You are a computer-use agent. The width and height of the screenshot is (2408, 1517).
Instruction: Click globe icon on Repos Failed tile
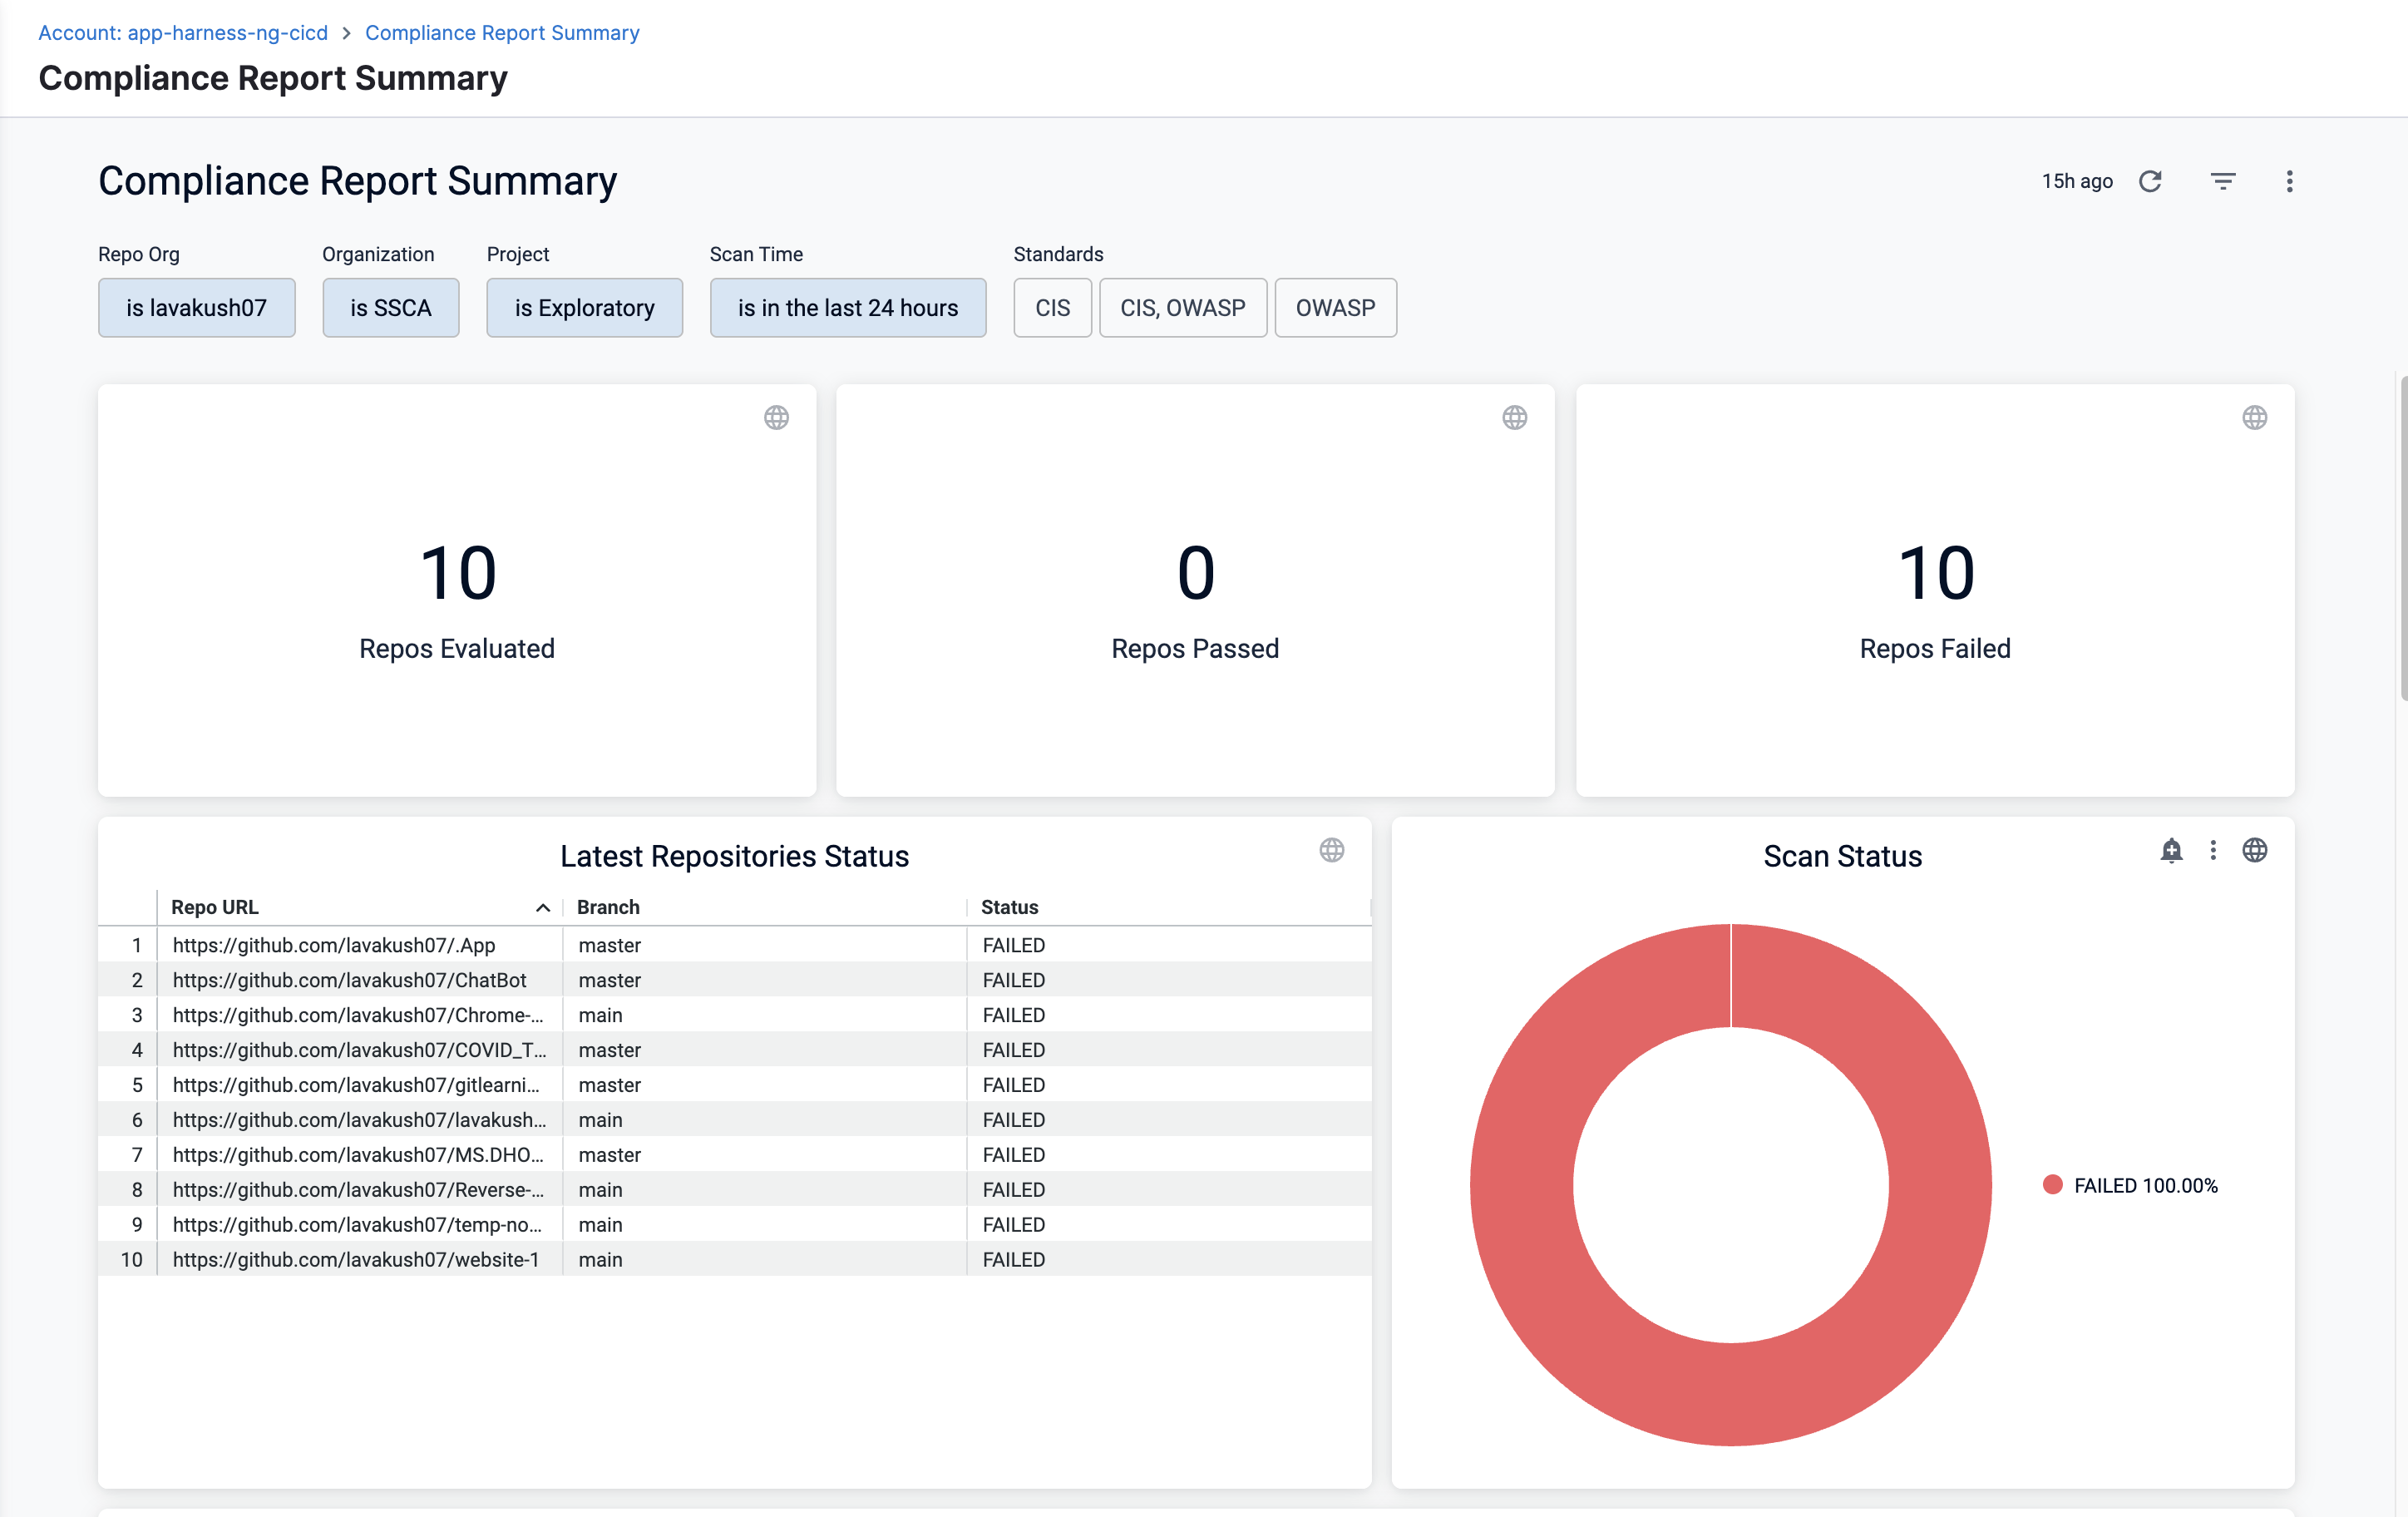(x=2254, y=418)
